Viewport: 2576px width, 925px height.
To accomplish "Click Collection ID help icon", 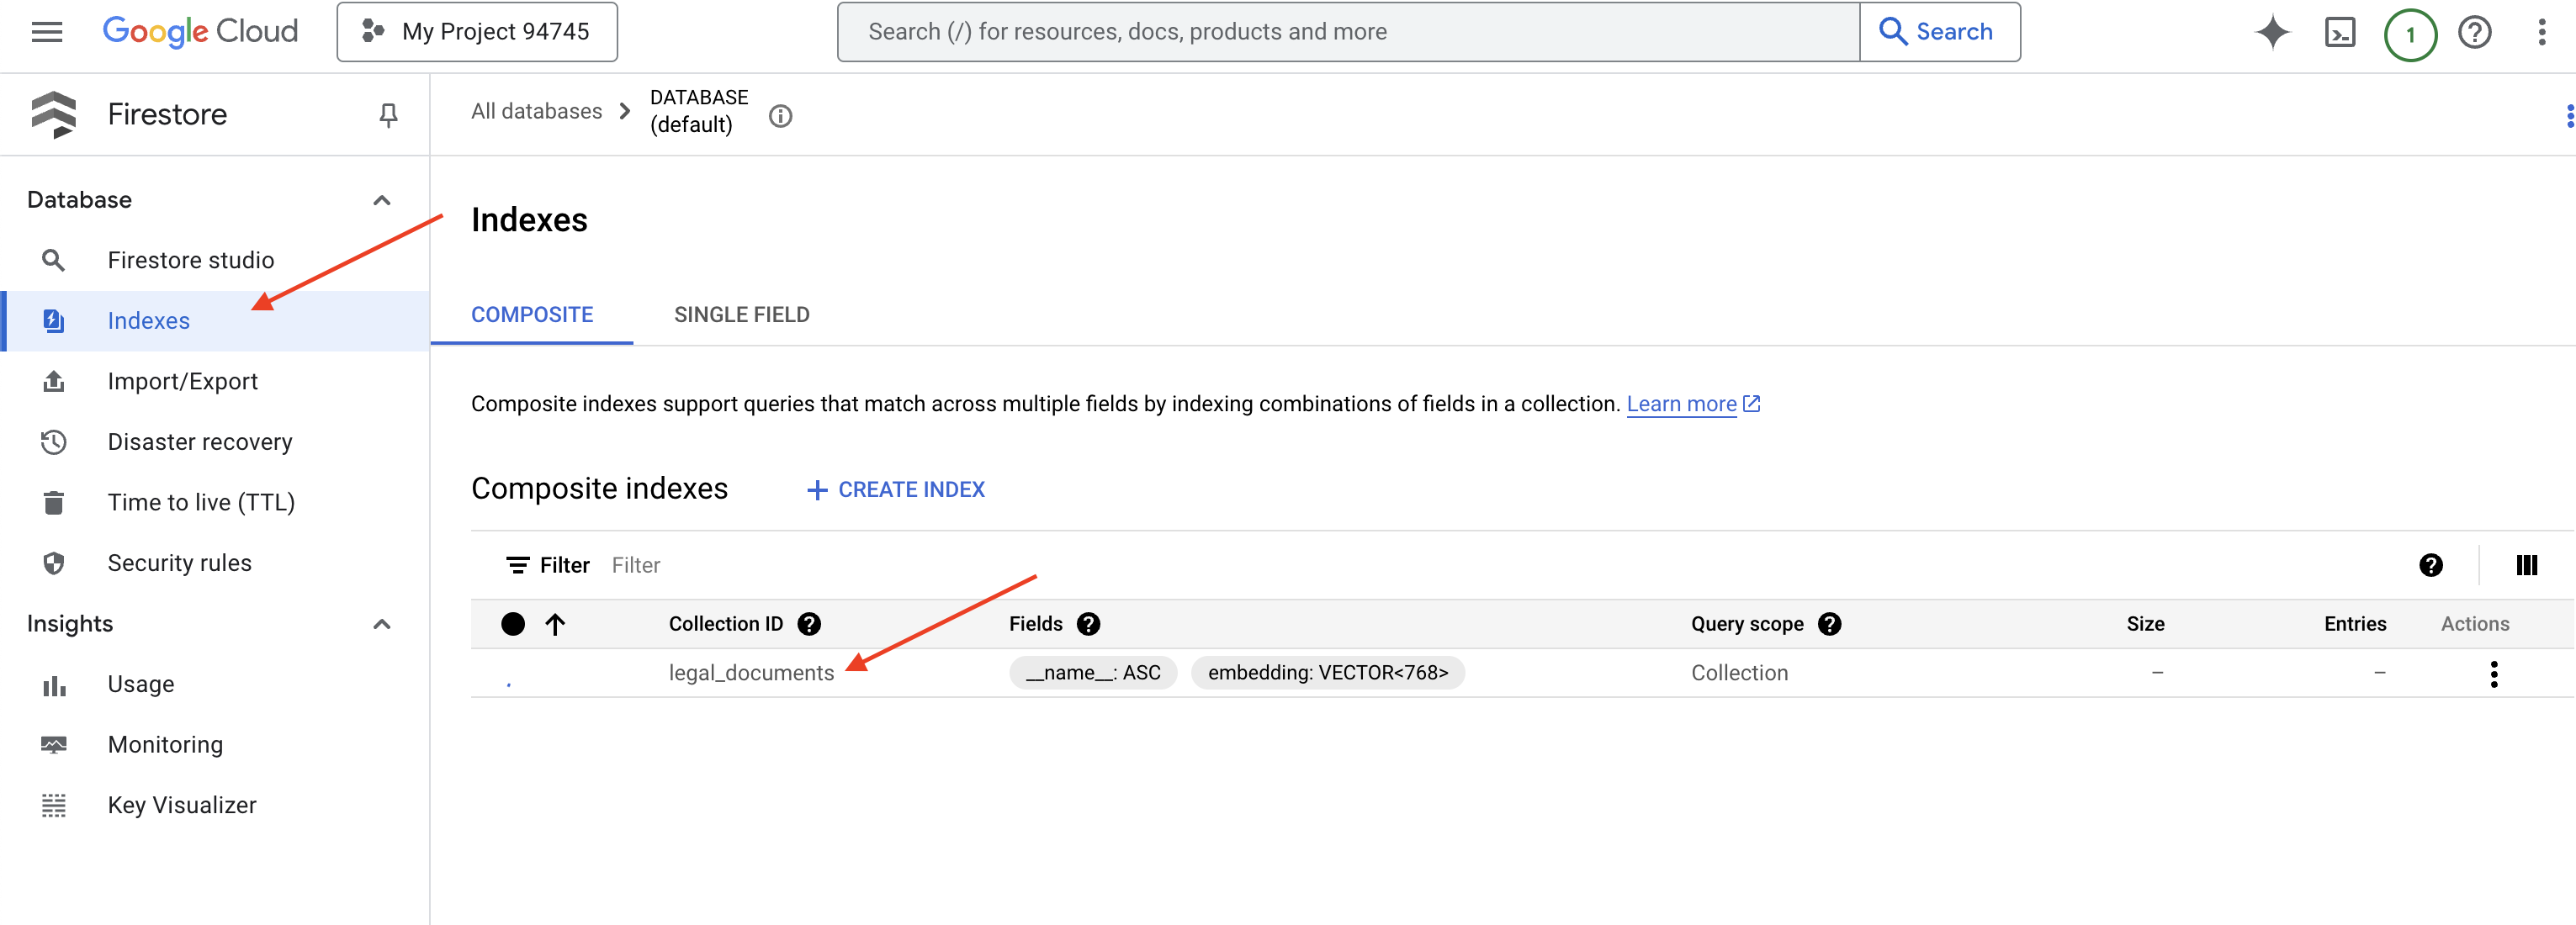I will (809, 624).
